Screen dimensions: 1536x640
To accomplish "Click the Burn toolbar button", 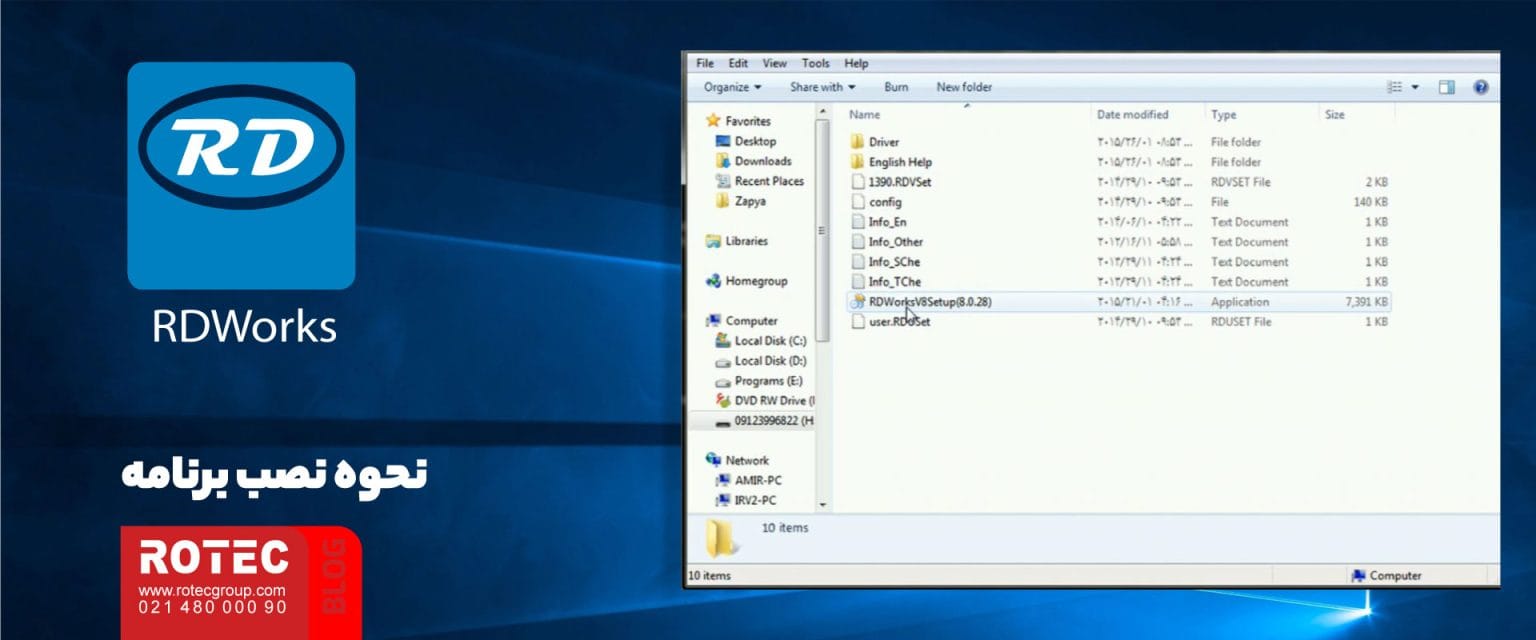I will (896, 87).
